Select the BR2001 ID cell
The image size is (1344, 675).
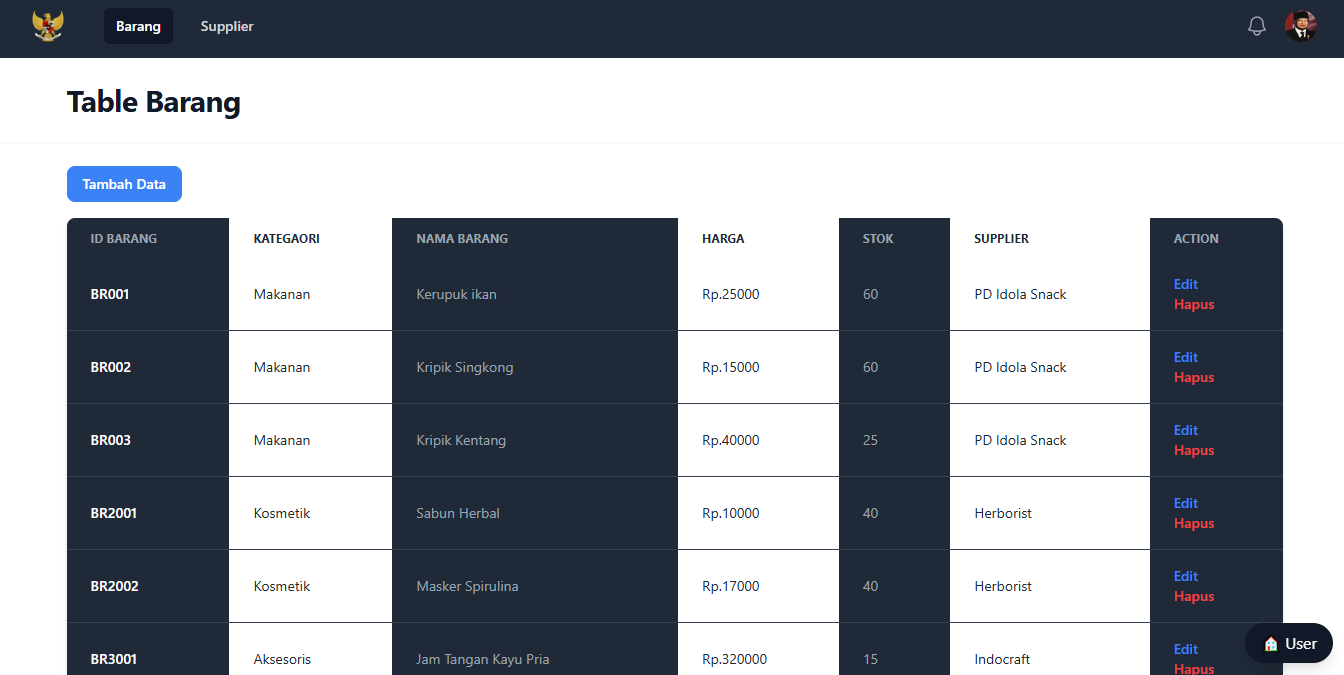[x=114, y=513]
